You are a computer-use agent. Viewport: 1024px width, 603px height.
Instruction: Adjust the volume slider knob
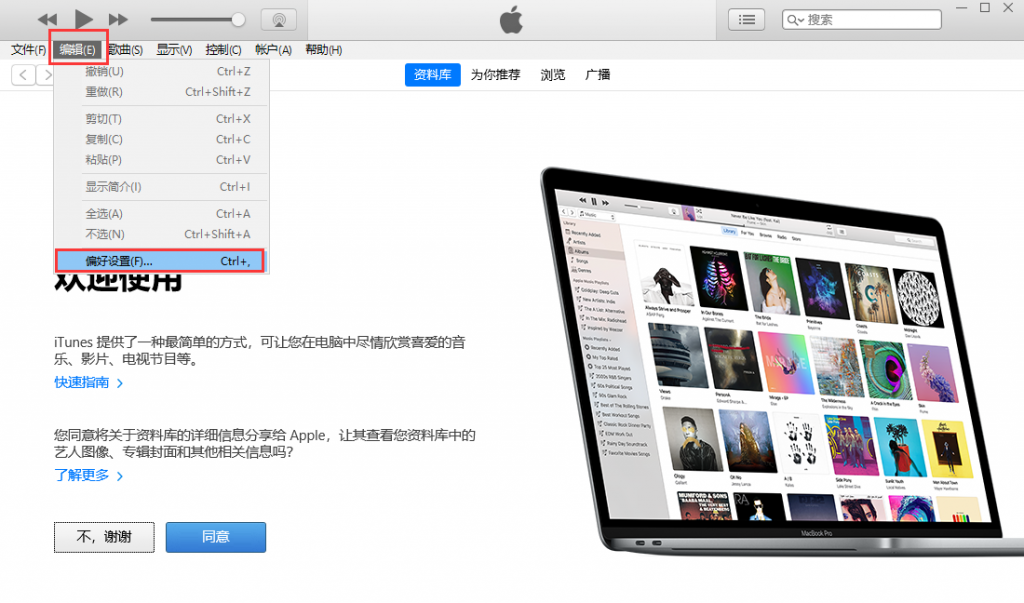(x=238, y=20)
